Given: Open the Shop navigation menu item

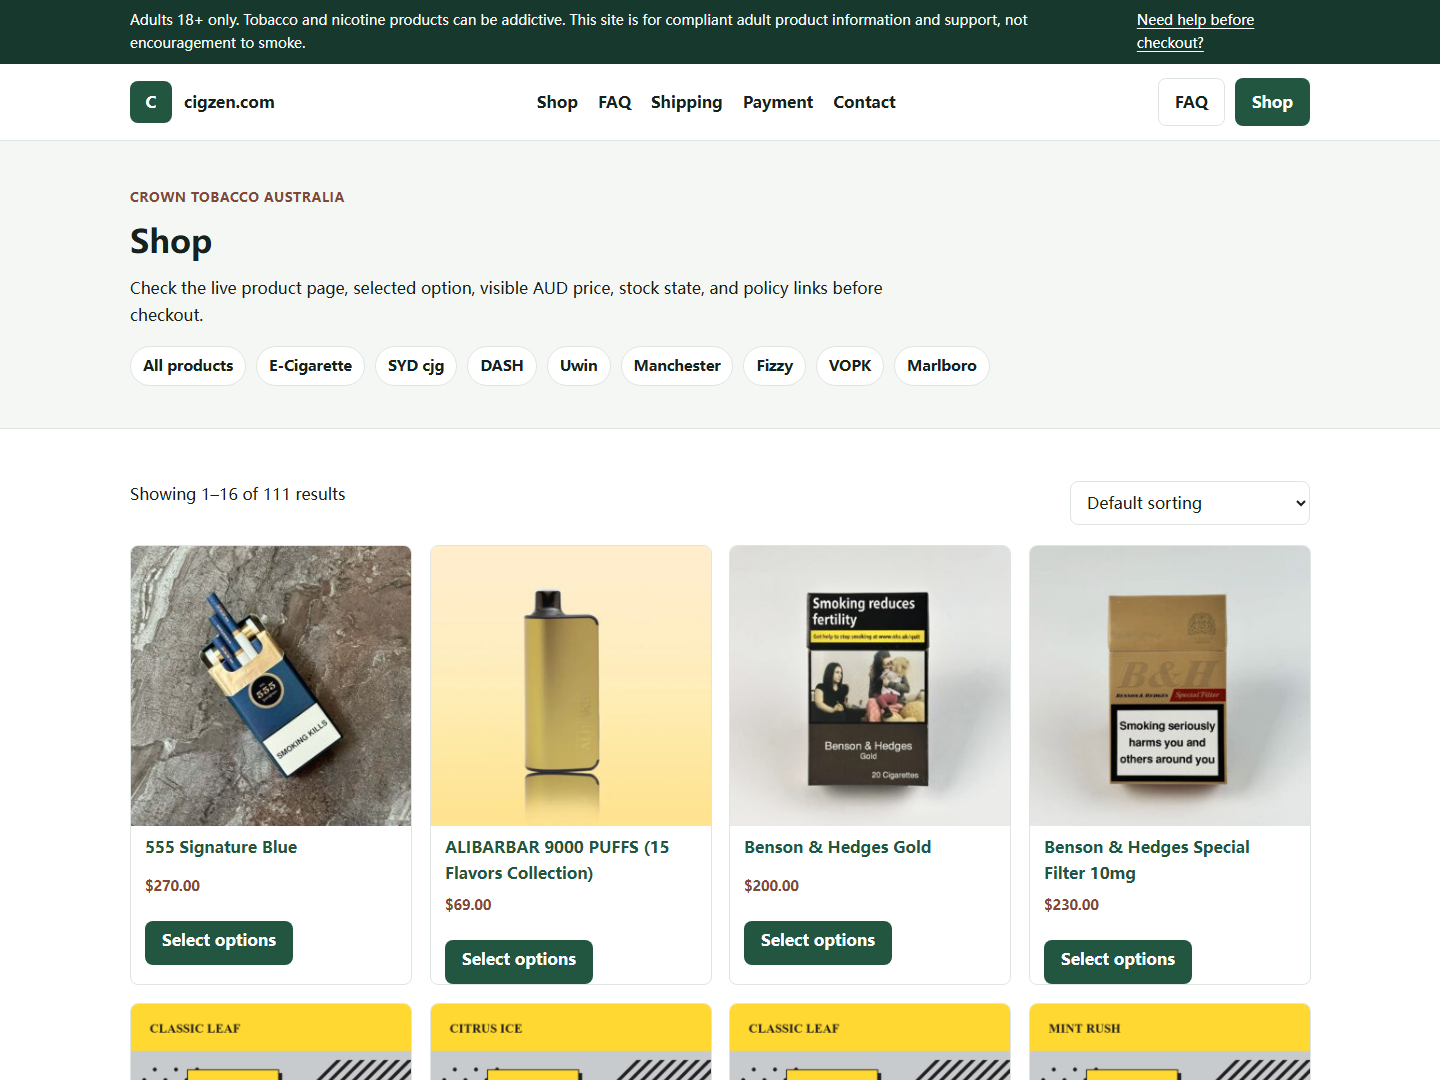Looking at the screenshot, I should click(x=557, y=102).
